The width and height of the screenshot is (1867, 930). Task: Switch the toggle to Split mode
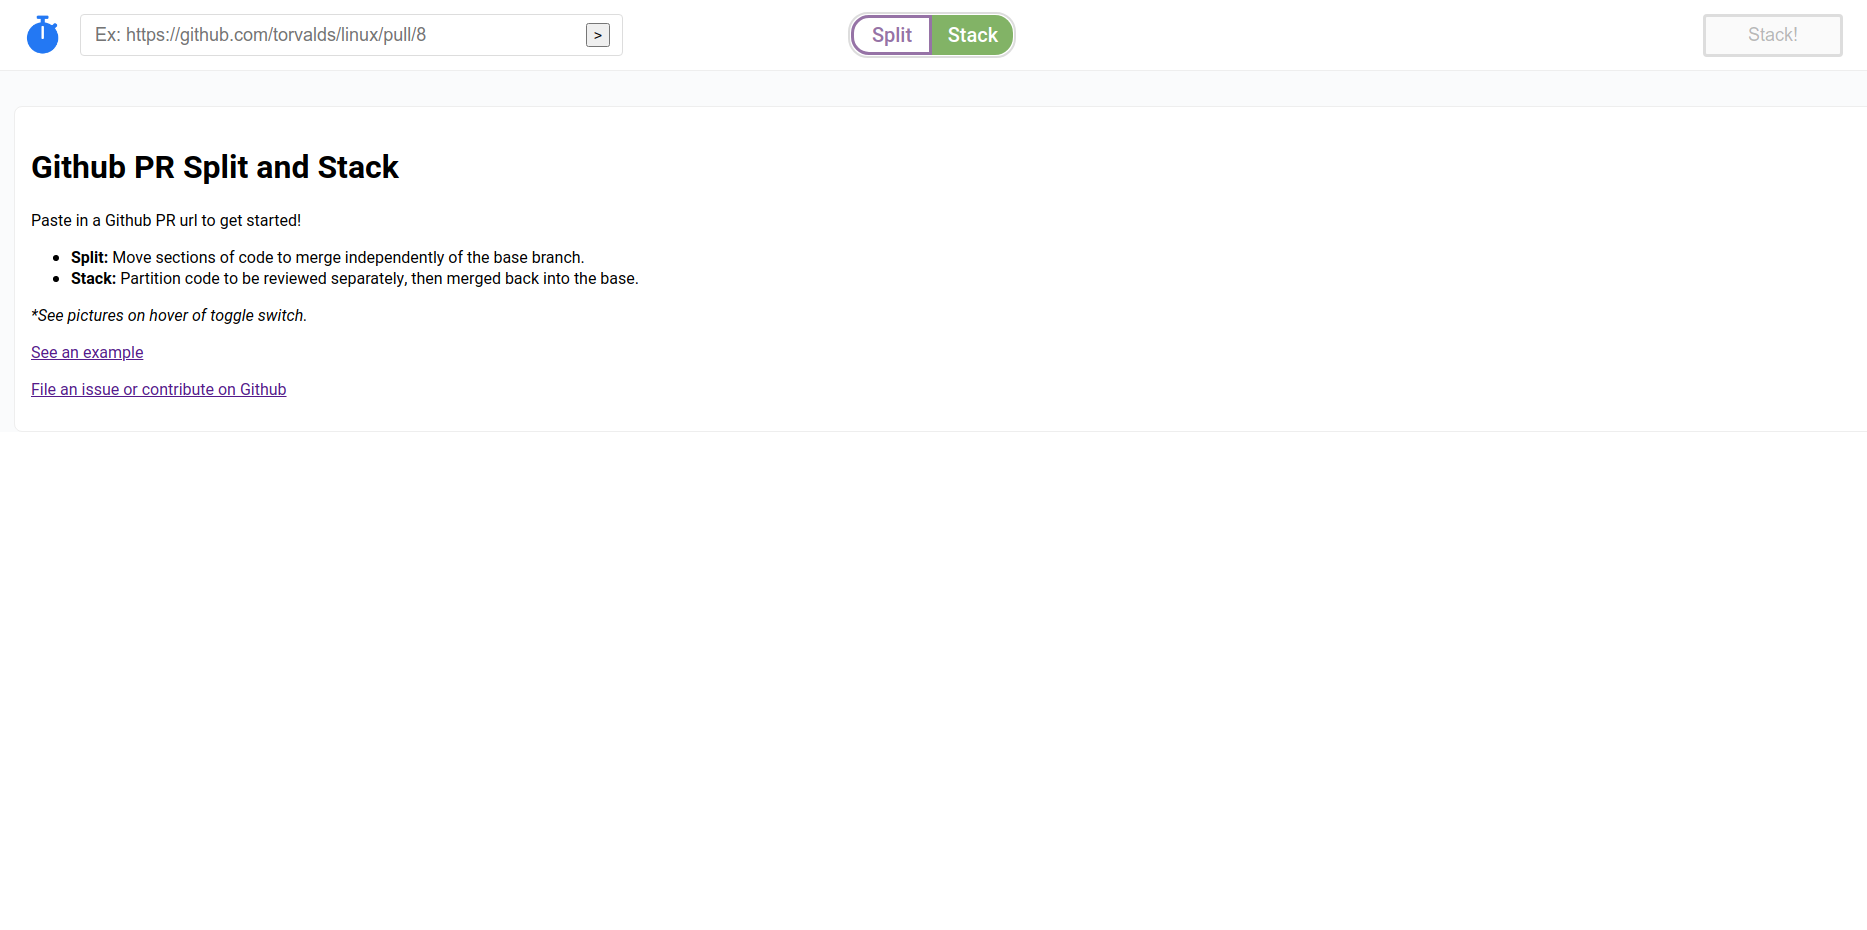[x=891, y=35]
